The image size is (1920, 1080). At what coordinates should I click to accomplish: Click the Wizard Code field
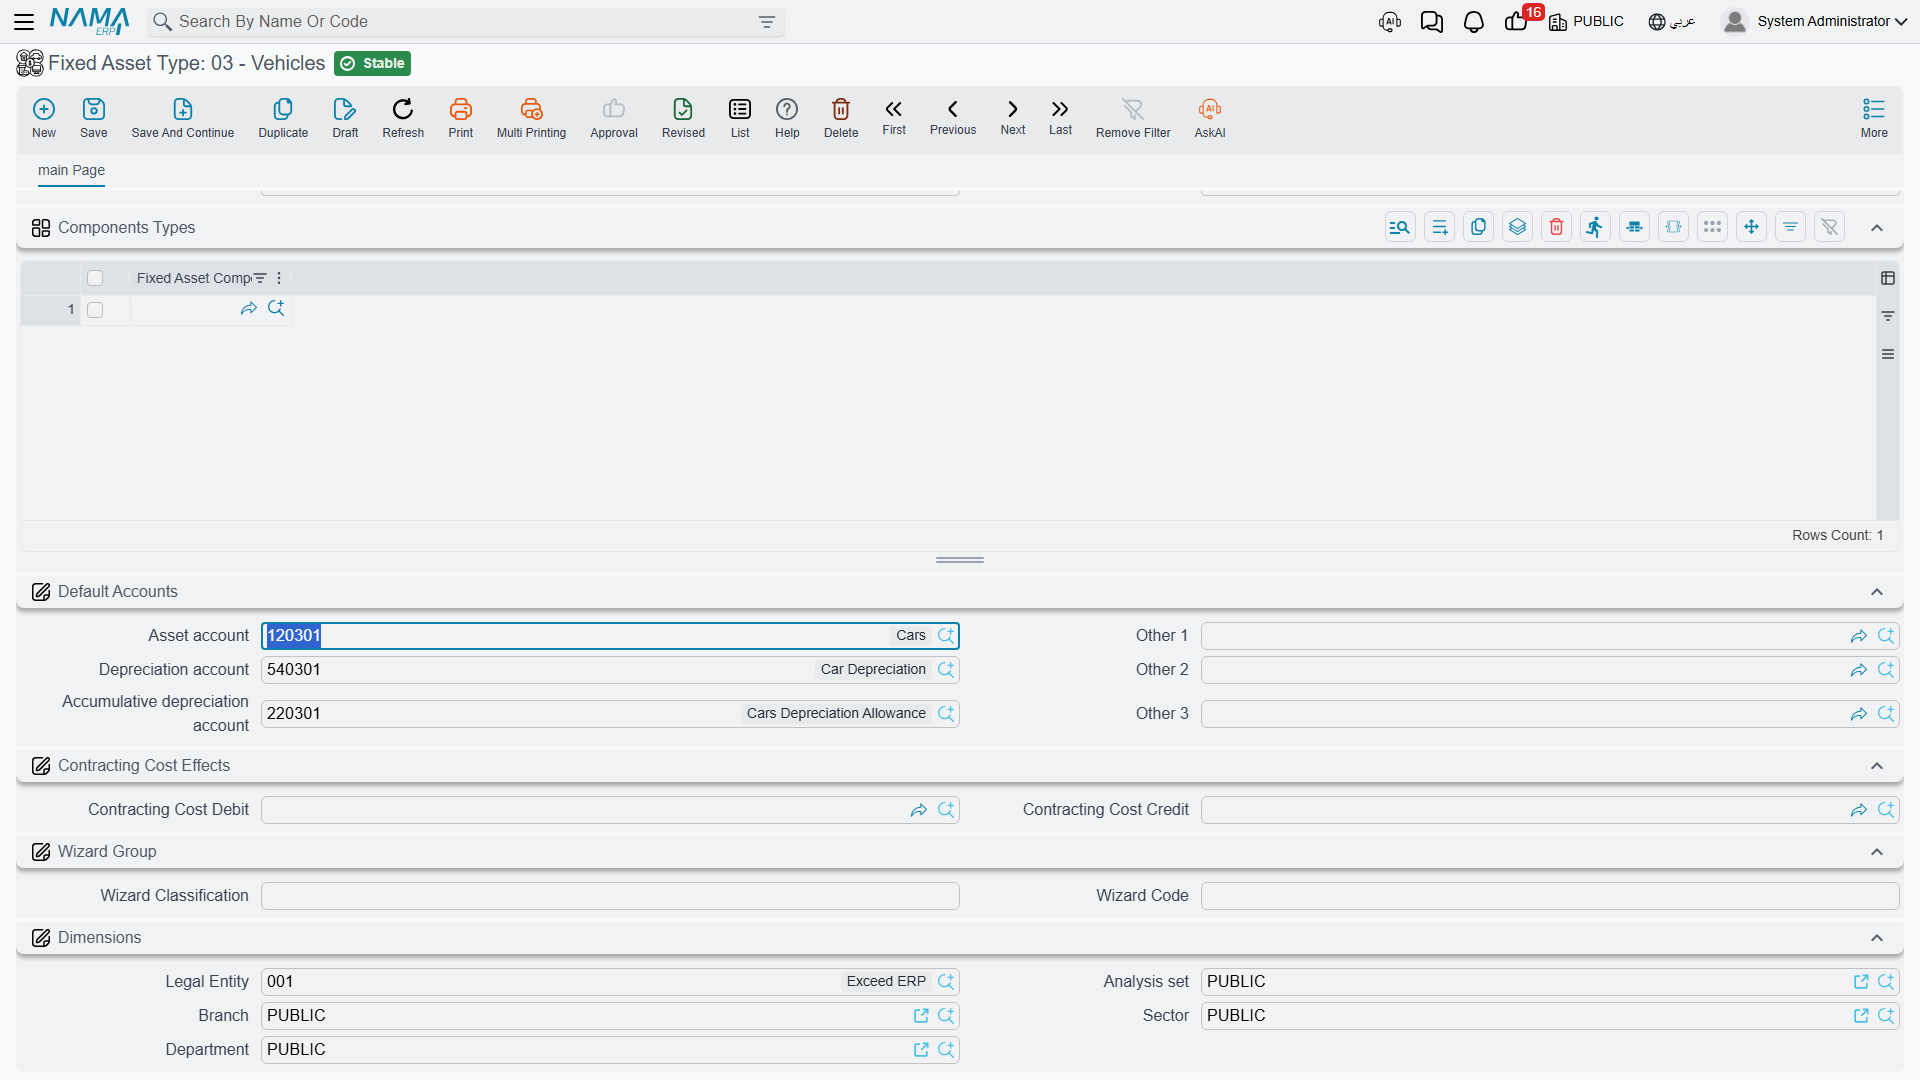1550,896
